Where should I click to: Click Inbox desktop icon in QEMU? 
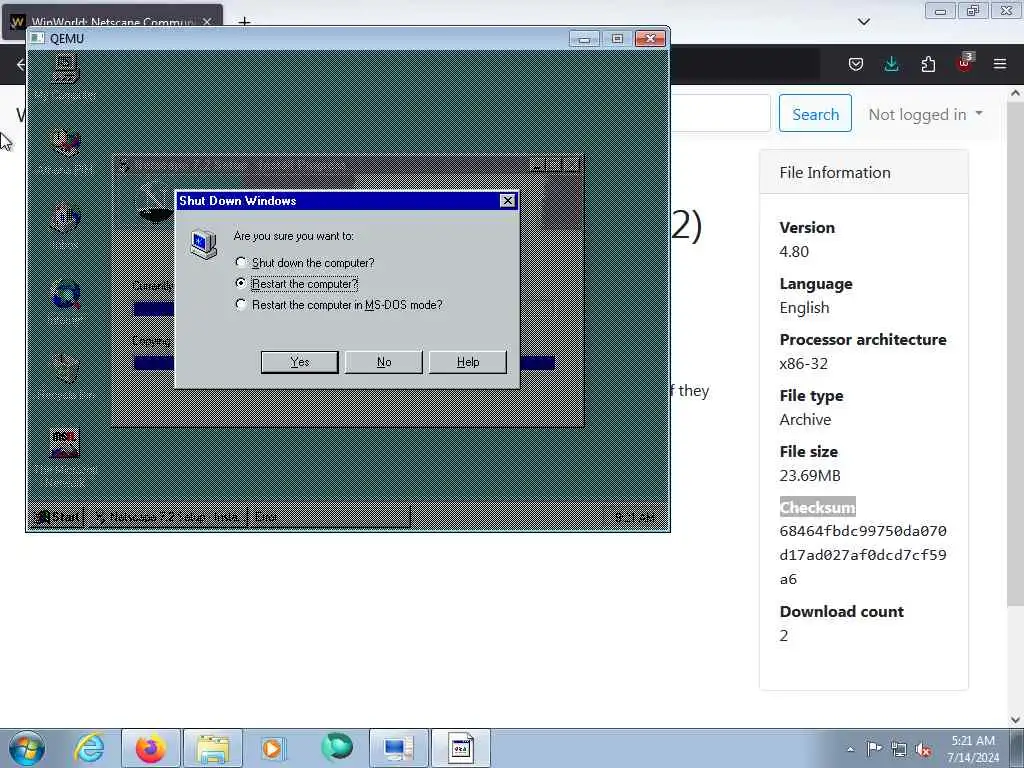point(65,226)
